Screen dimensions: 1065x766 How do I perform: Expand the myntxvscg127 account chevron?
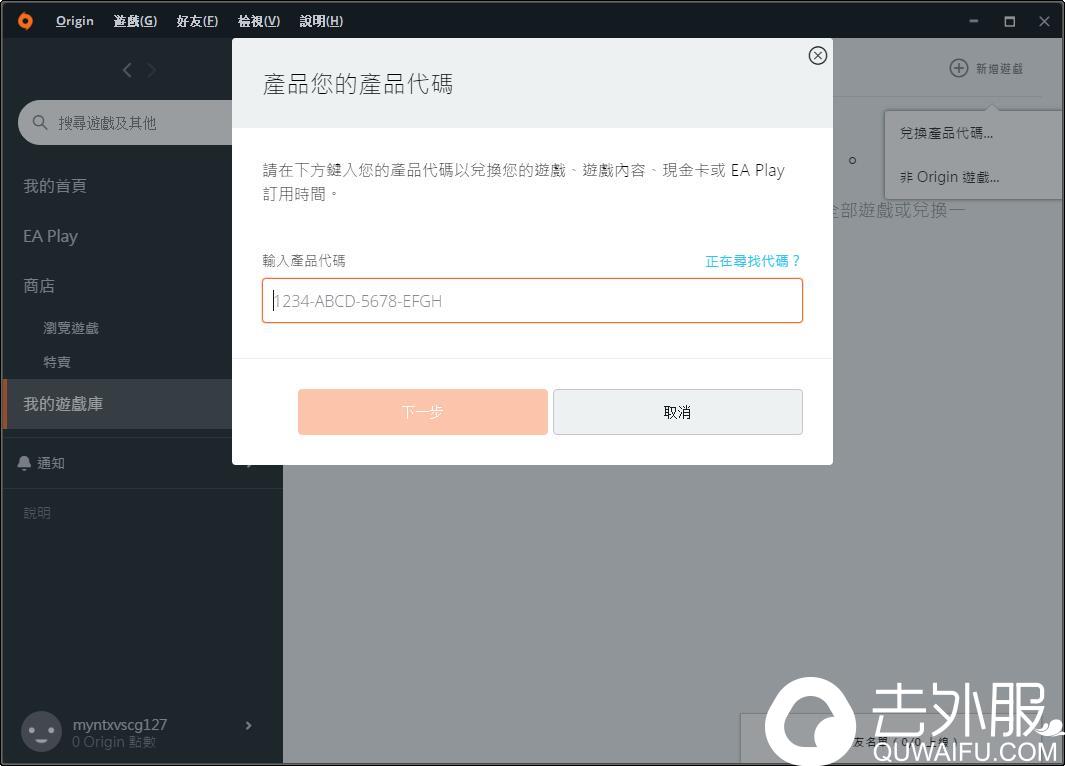249,725
